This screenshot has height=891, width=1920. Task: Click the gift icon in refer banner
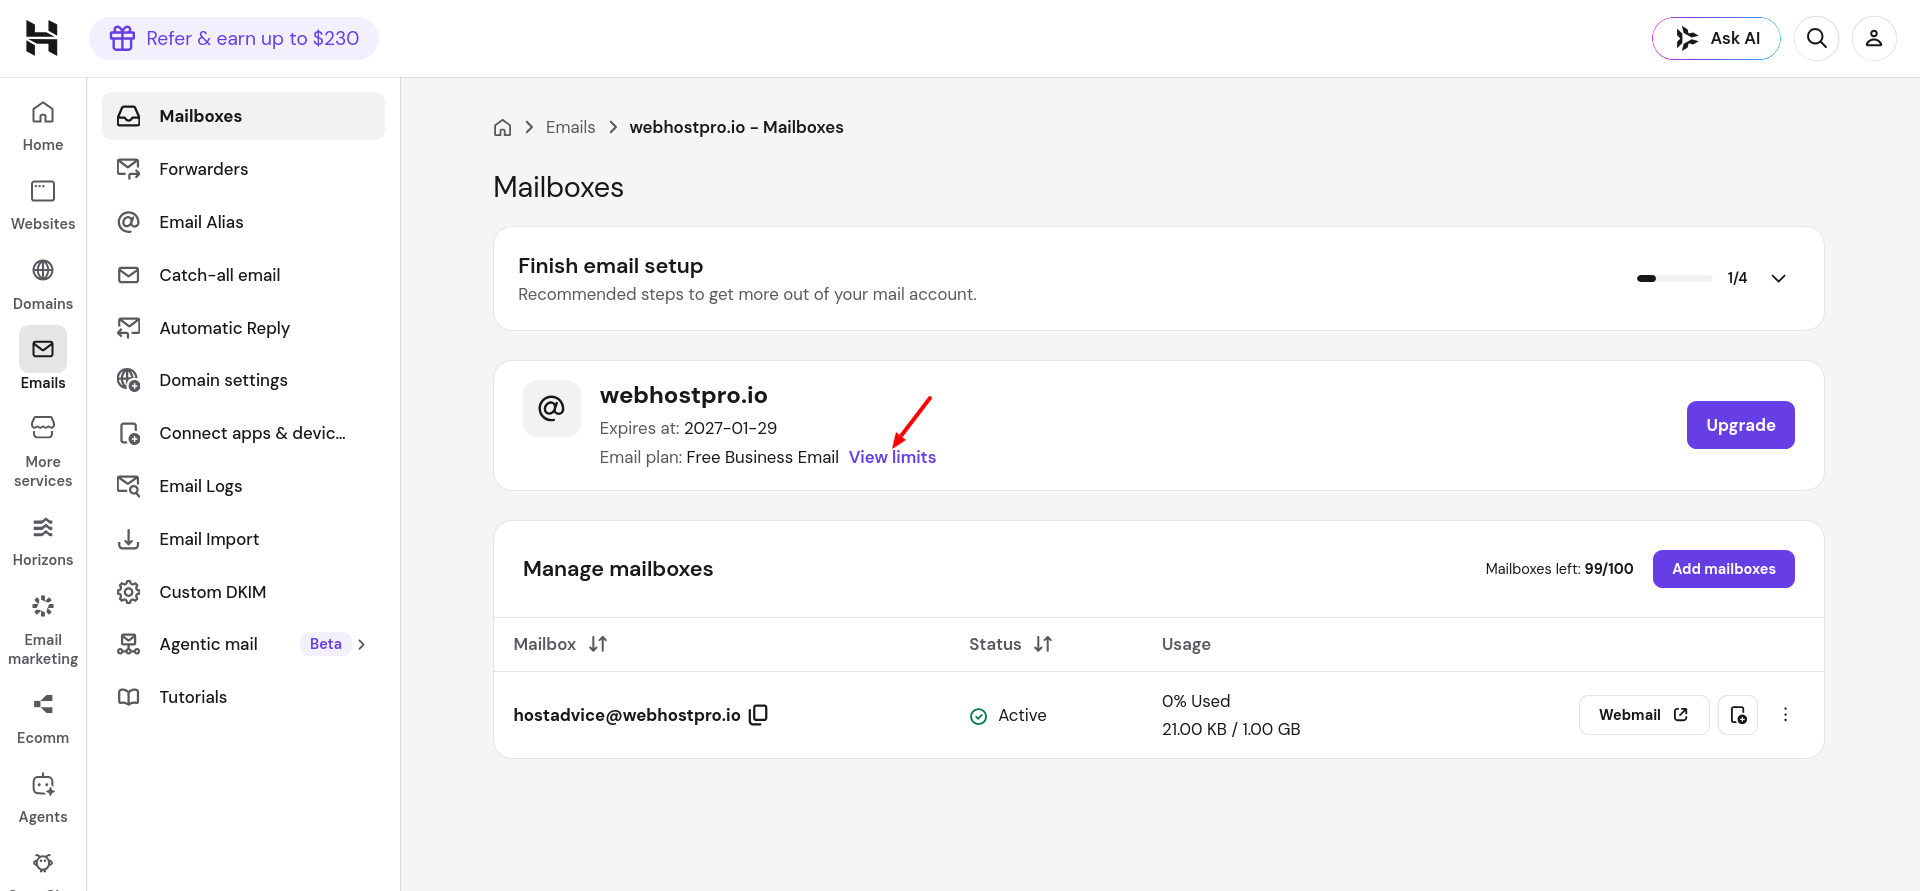[x=122, y=38]
